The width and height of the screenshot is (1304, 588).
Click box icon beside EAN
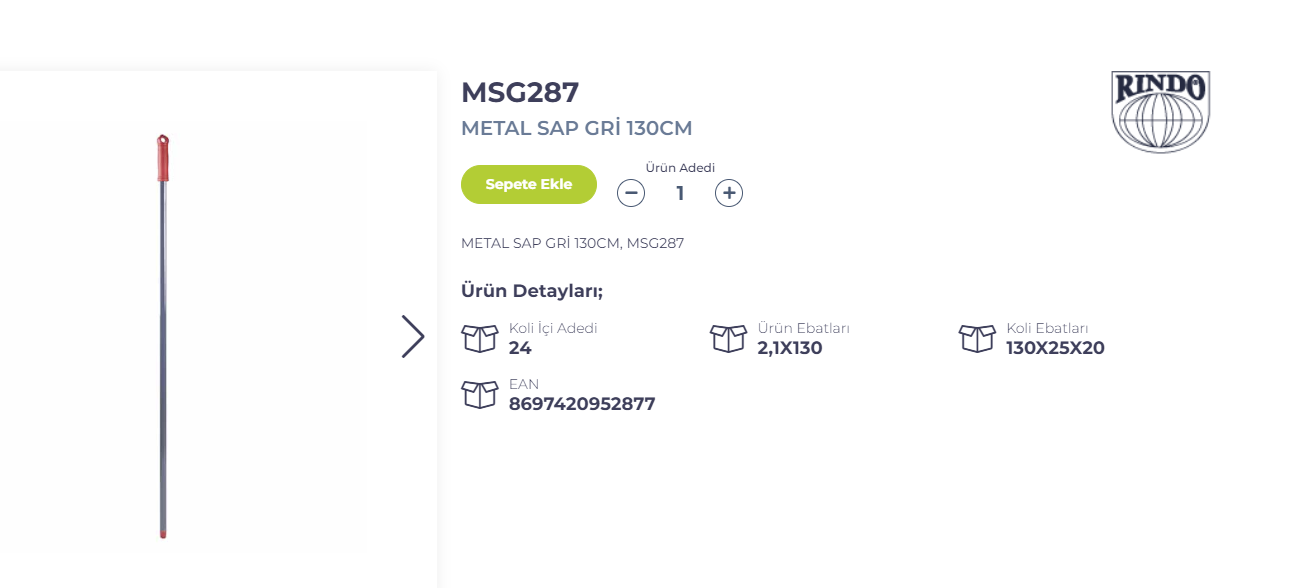(480, 394)
